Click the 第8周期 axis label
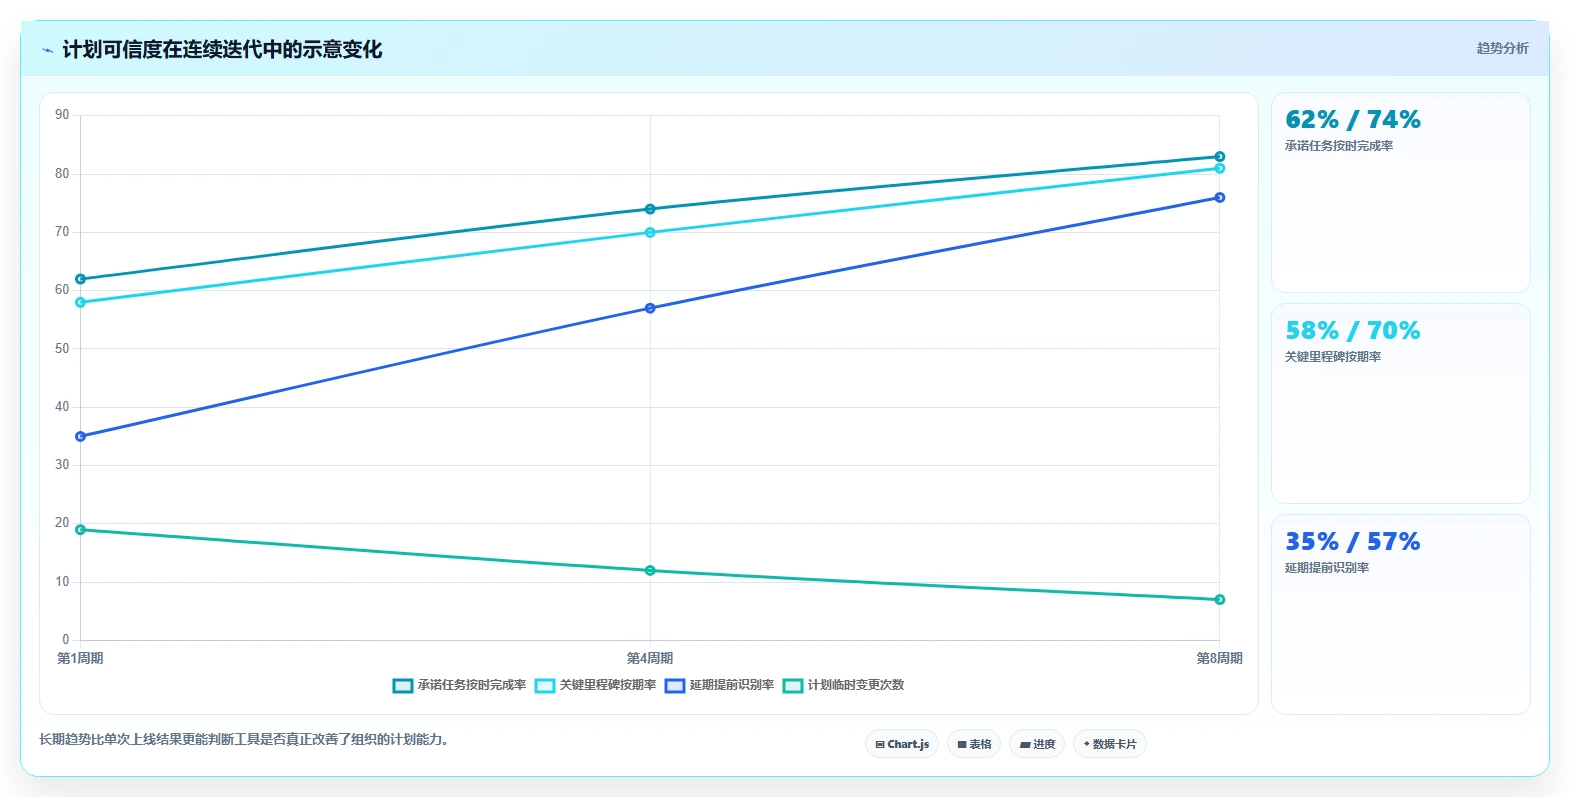Viewport: 1570px width, 797px height. click(1219, 658)
